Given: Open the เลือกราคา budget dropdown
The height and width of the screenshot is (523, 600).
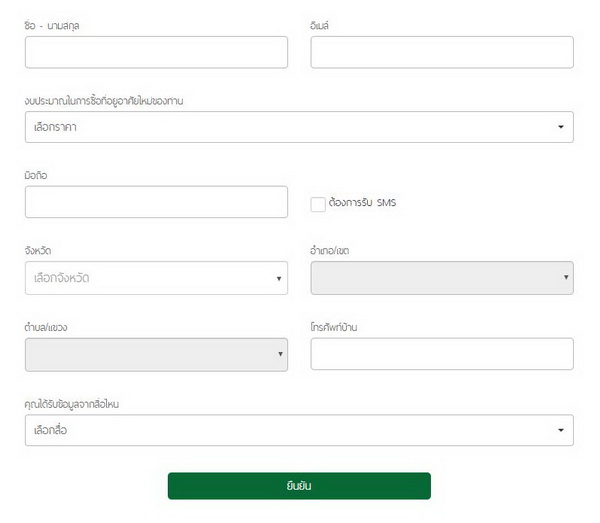Looking at the screenshot, I should [x=299, y=127].
